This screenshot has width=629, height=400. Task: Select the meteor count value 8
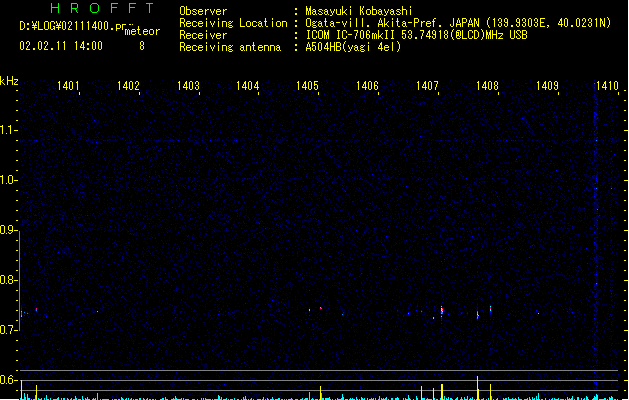click(x=142, y=46)
